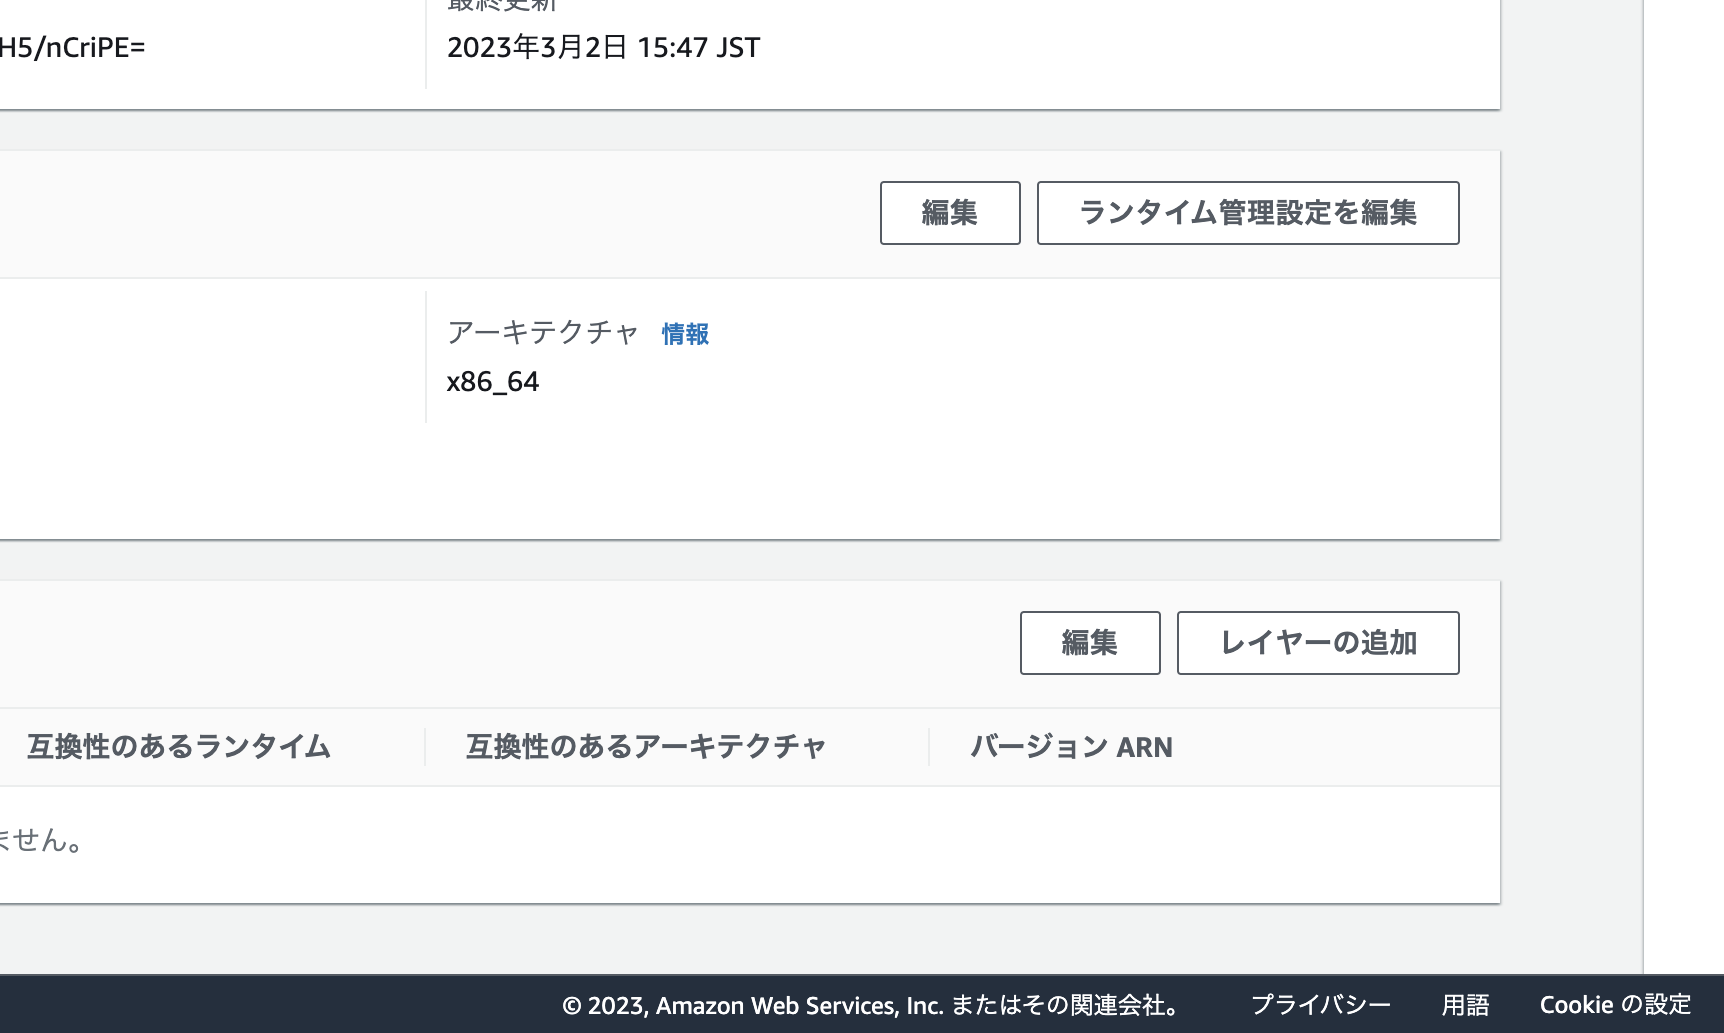Image resolution: width=1724 pixels, height=1033 pixels.
Task: Sort by the 互換性のあるアーキテクチャ column
Action: click(644, 746)
